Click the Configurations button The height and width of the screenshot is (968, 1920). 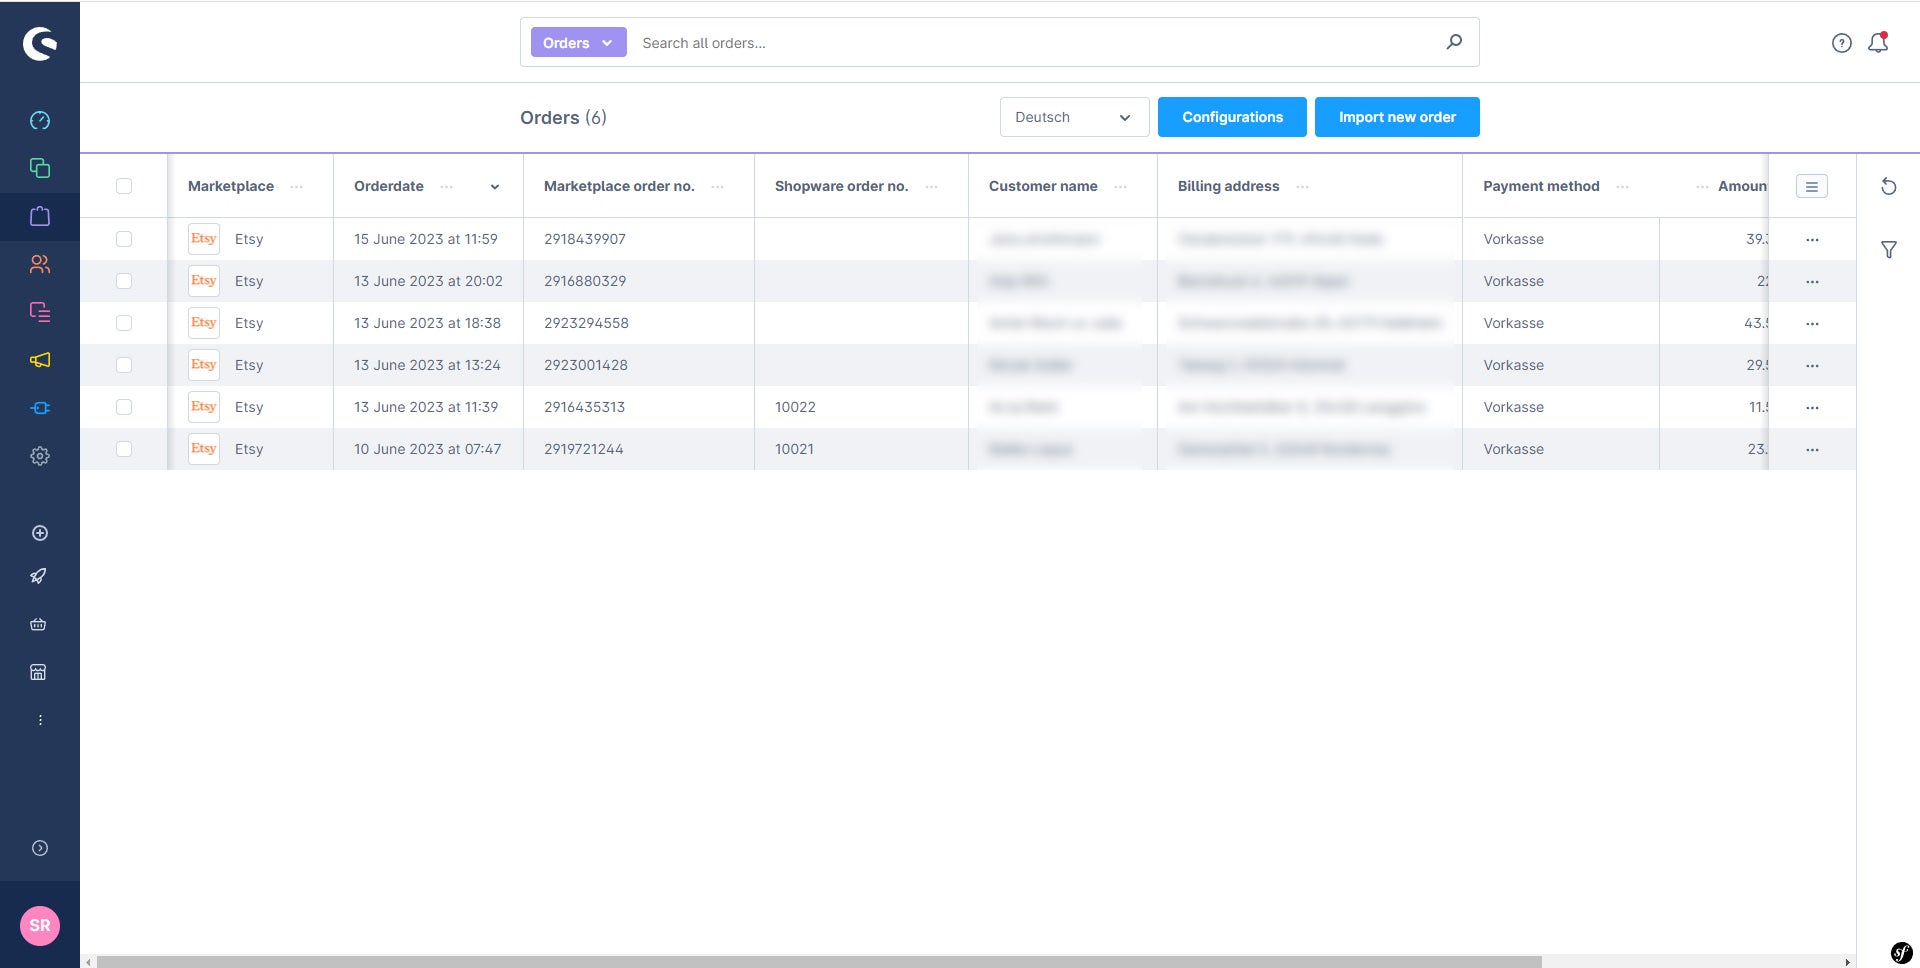[1232, 117]
